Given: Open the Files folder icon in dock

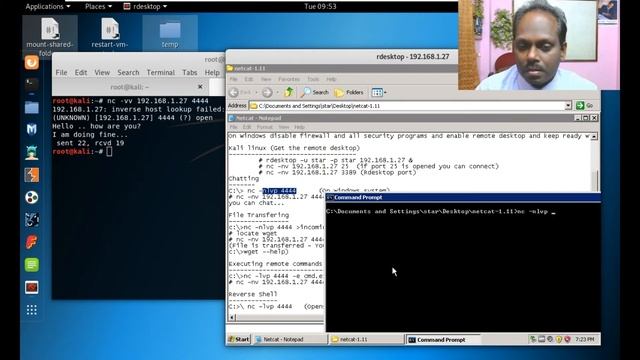Looking at the screenshot, I should (x=32, y=107).
